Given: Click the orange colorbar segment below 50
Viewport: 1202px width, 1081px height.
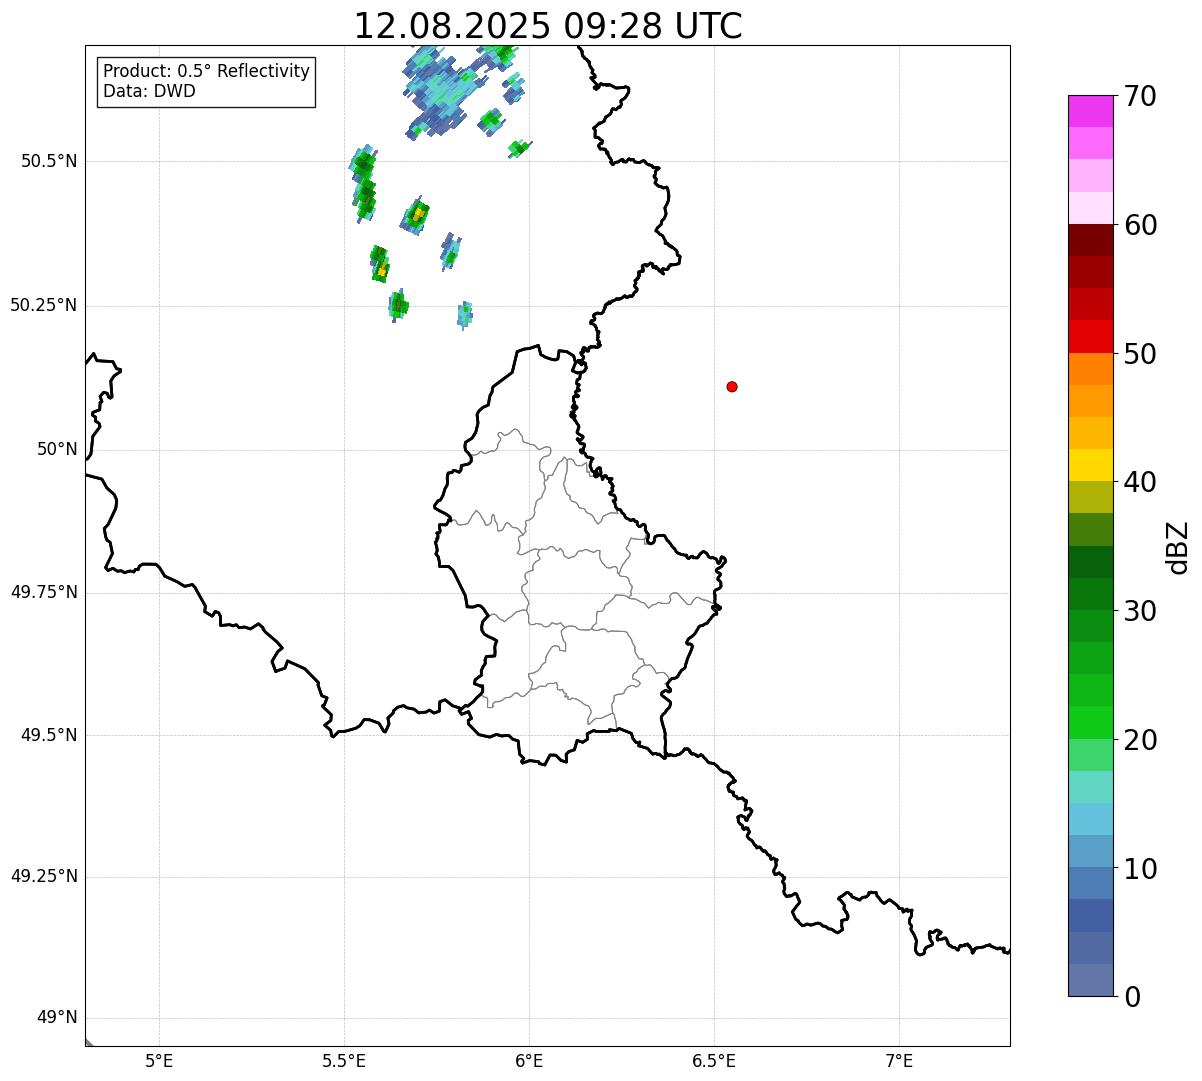Looking at the screenshot, I should tap(1090, 369).
